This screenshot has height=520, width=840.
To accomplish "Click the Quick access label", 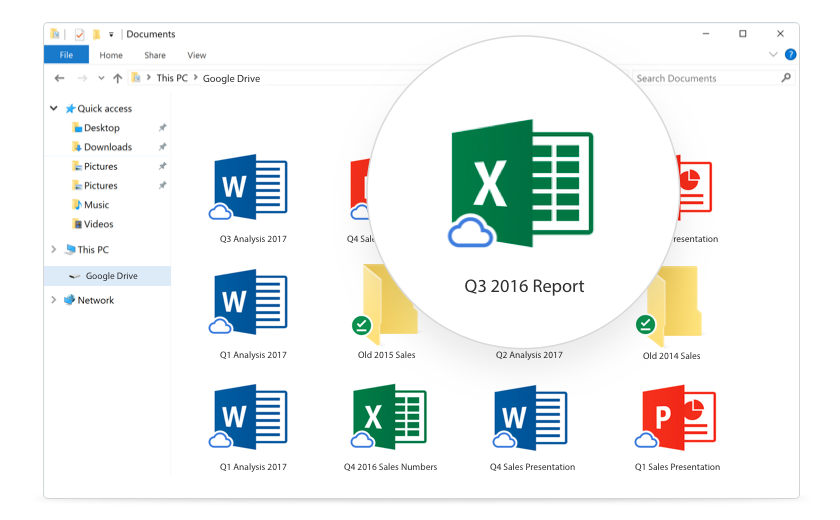I will 104,108.
